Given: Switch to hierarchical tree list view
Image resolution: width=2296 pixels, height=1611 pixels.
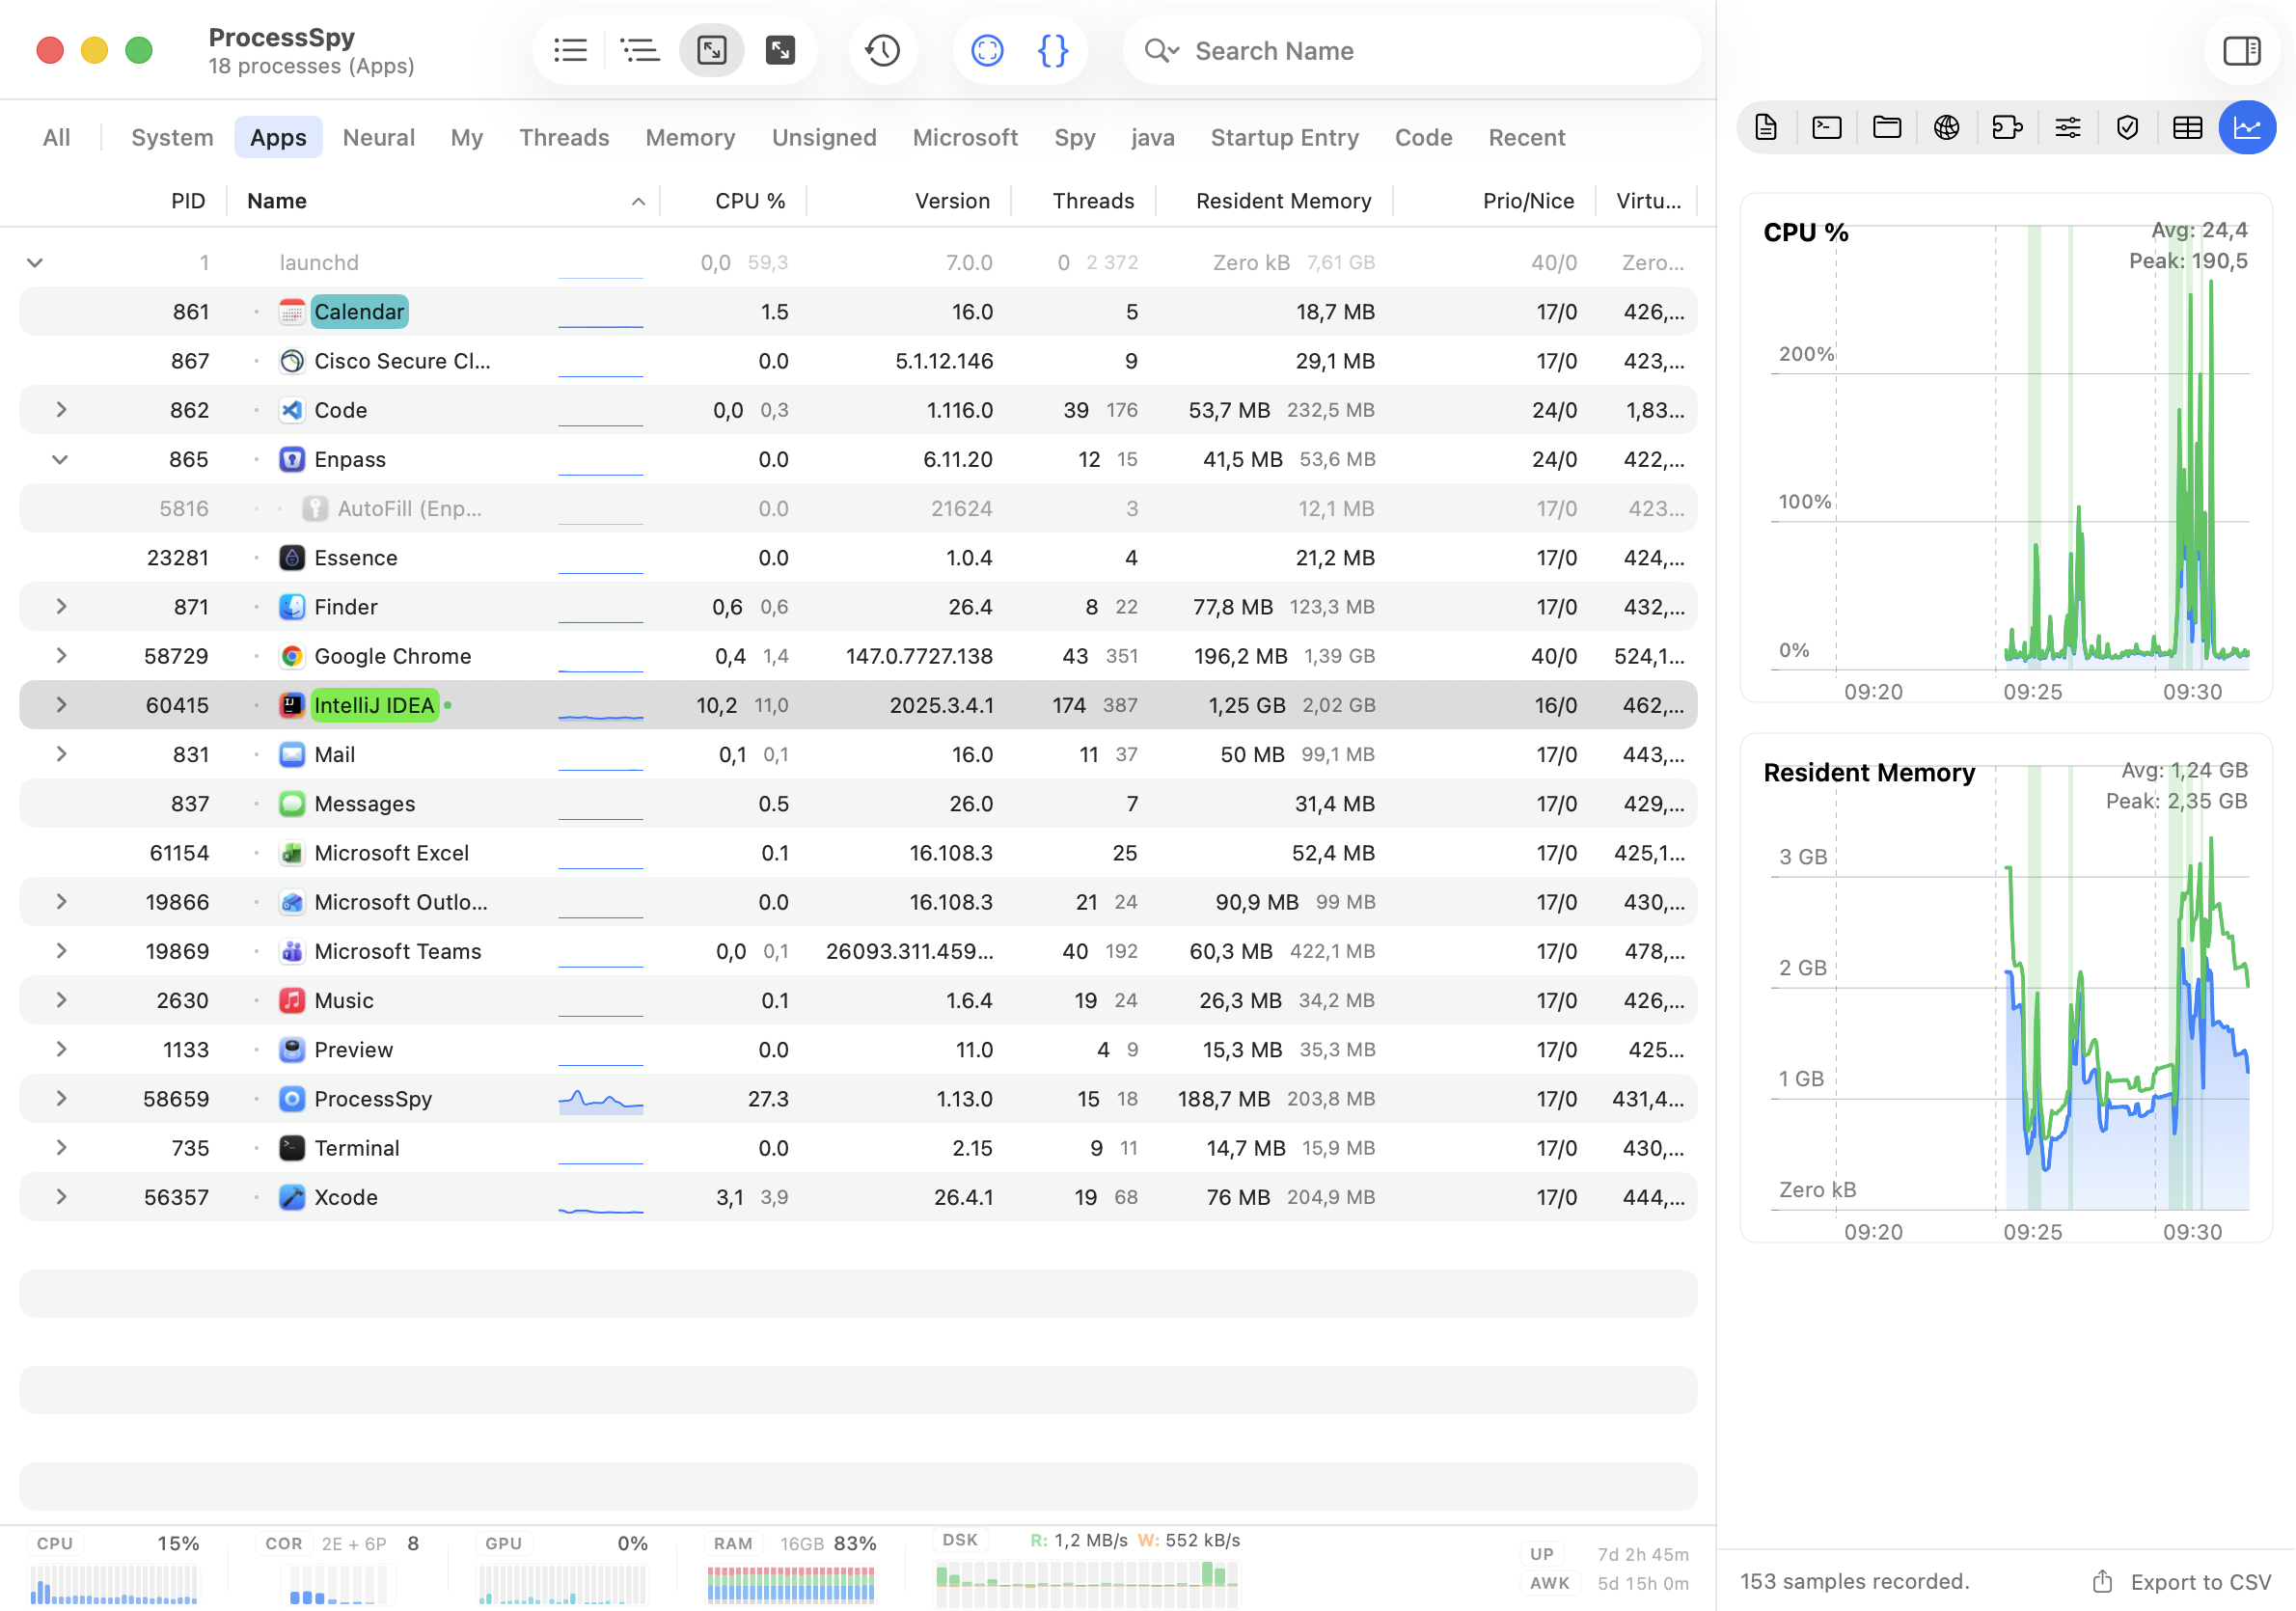Looking at the screenshot, I should (x=639, y=50).
